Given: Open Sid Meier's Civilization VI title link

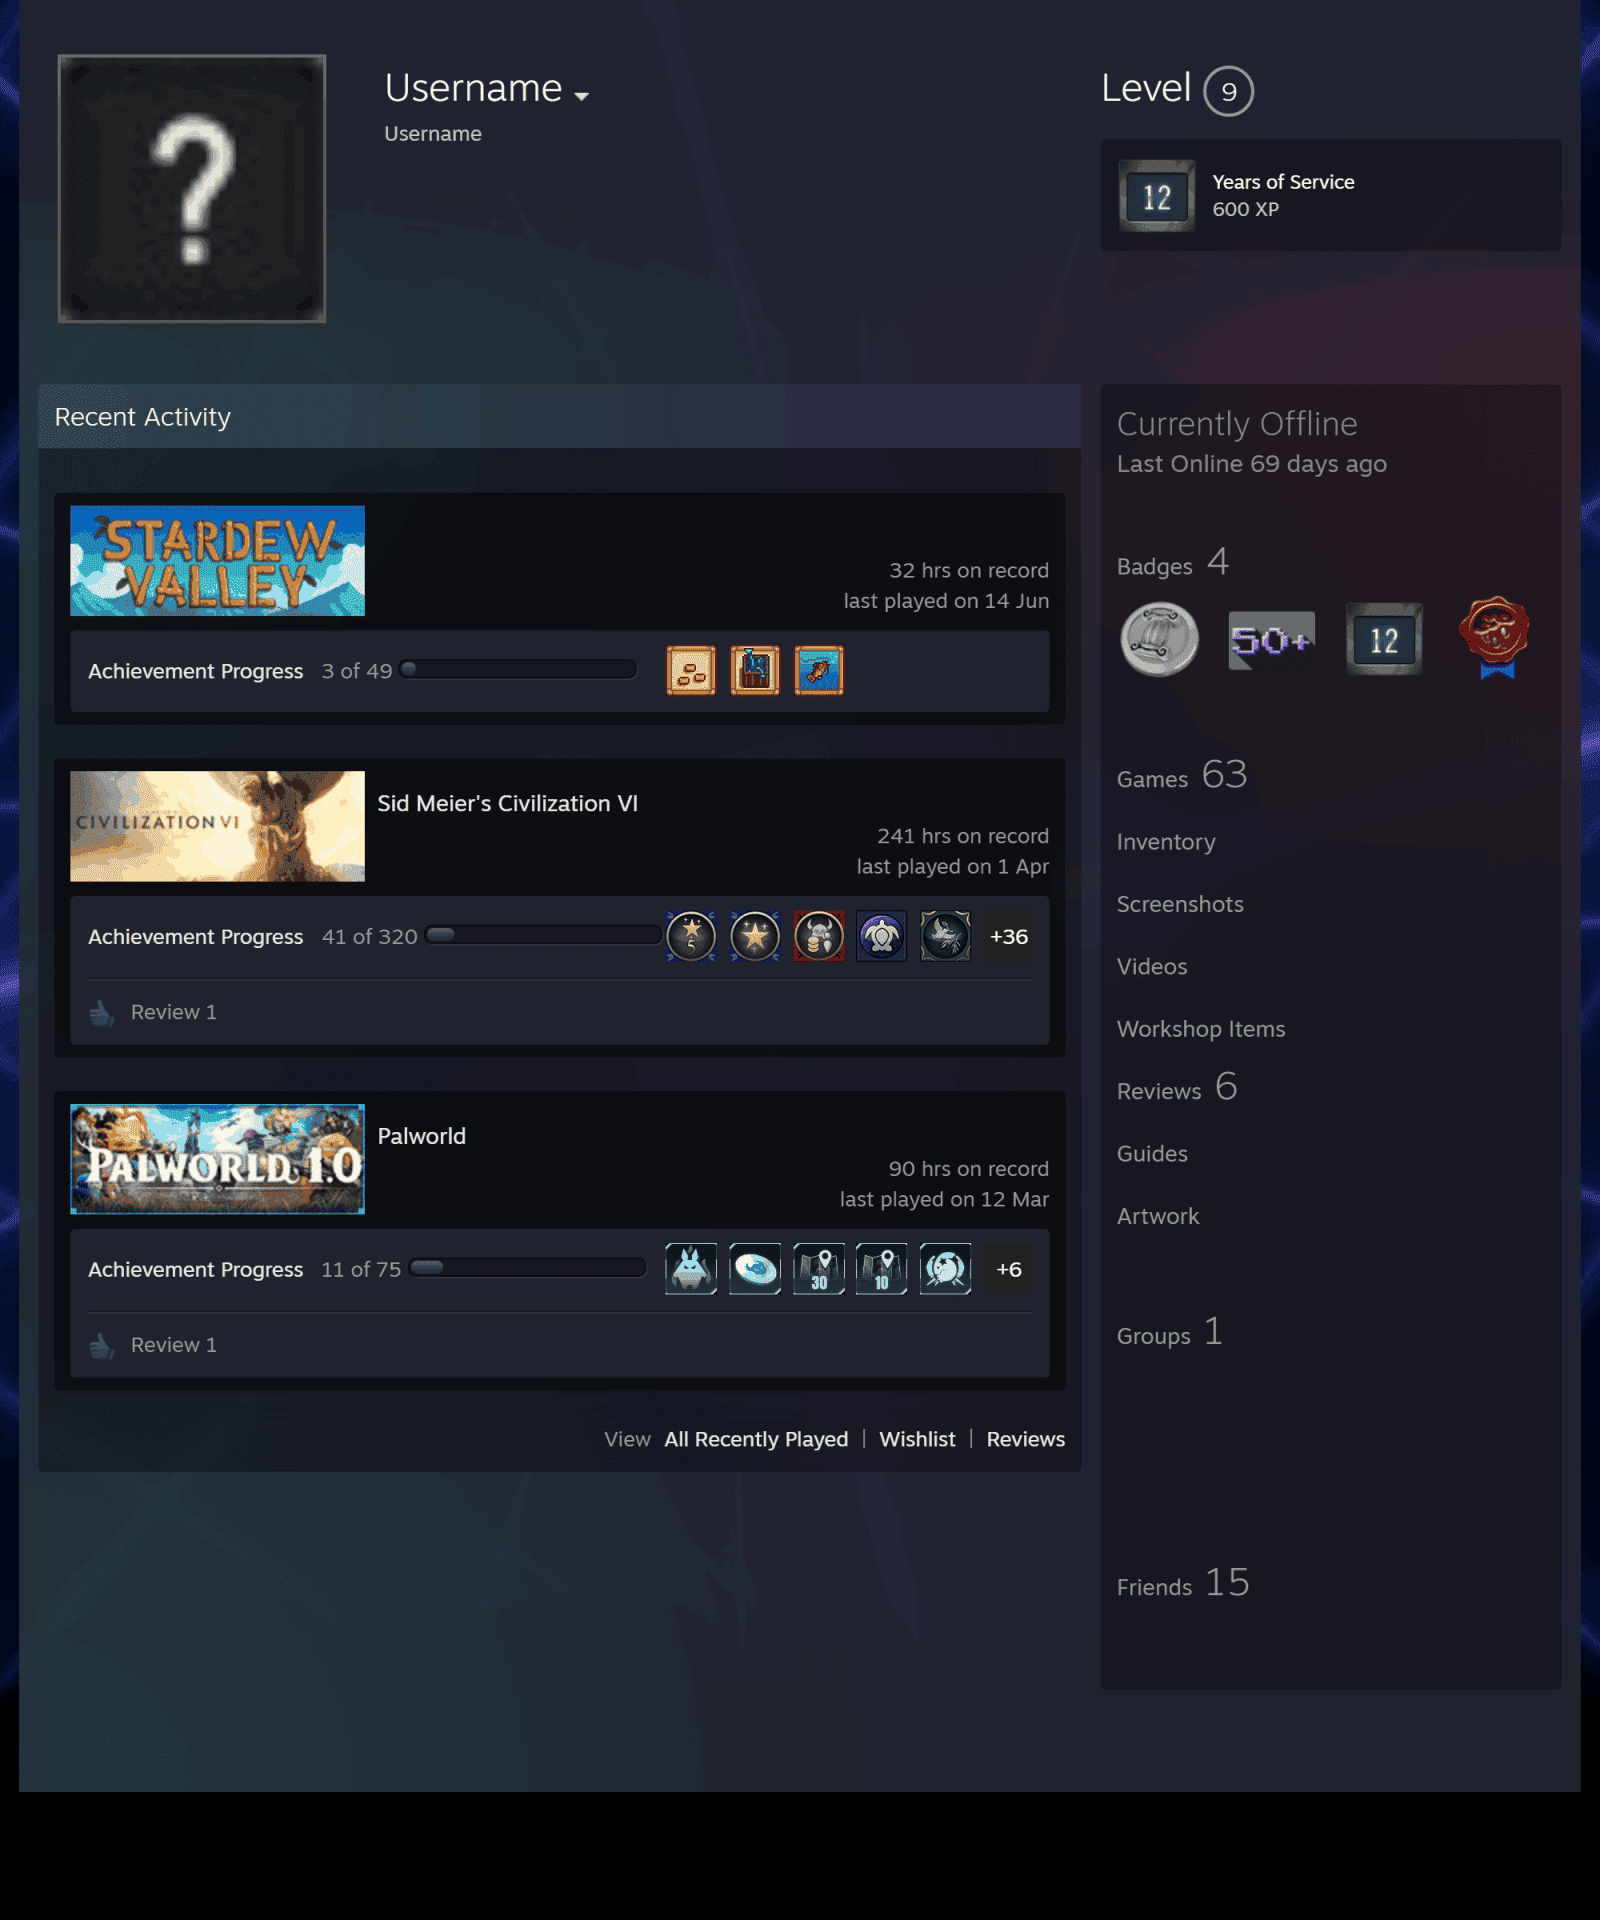Looking at the screenshot, I should tap(507, 803).
